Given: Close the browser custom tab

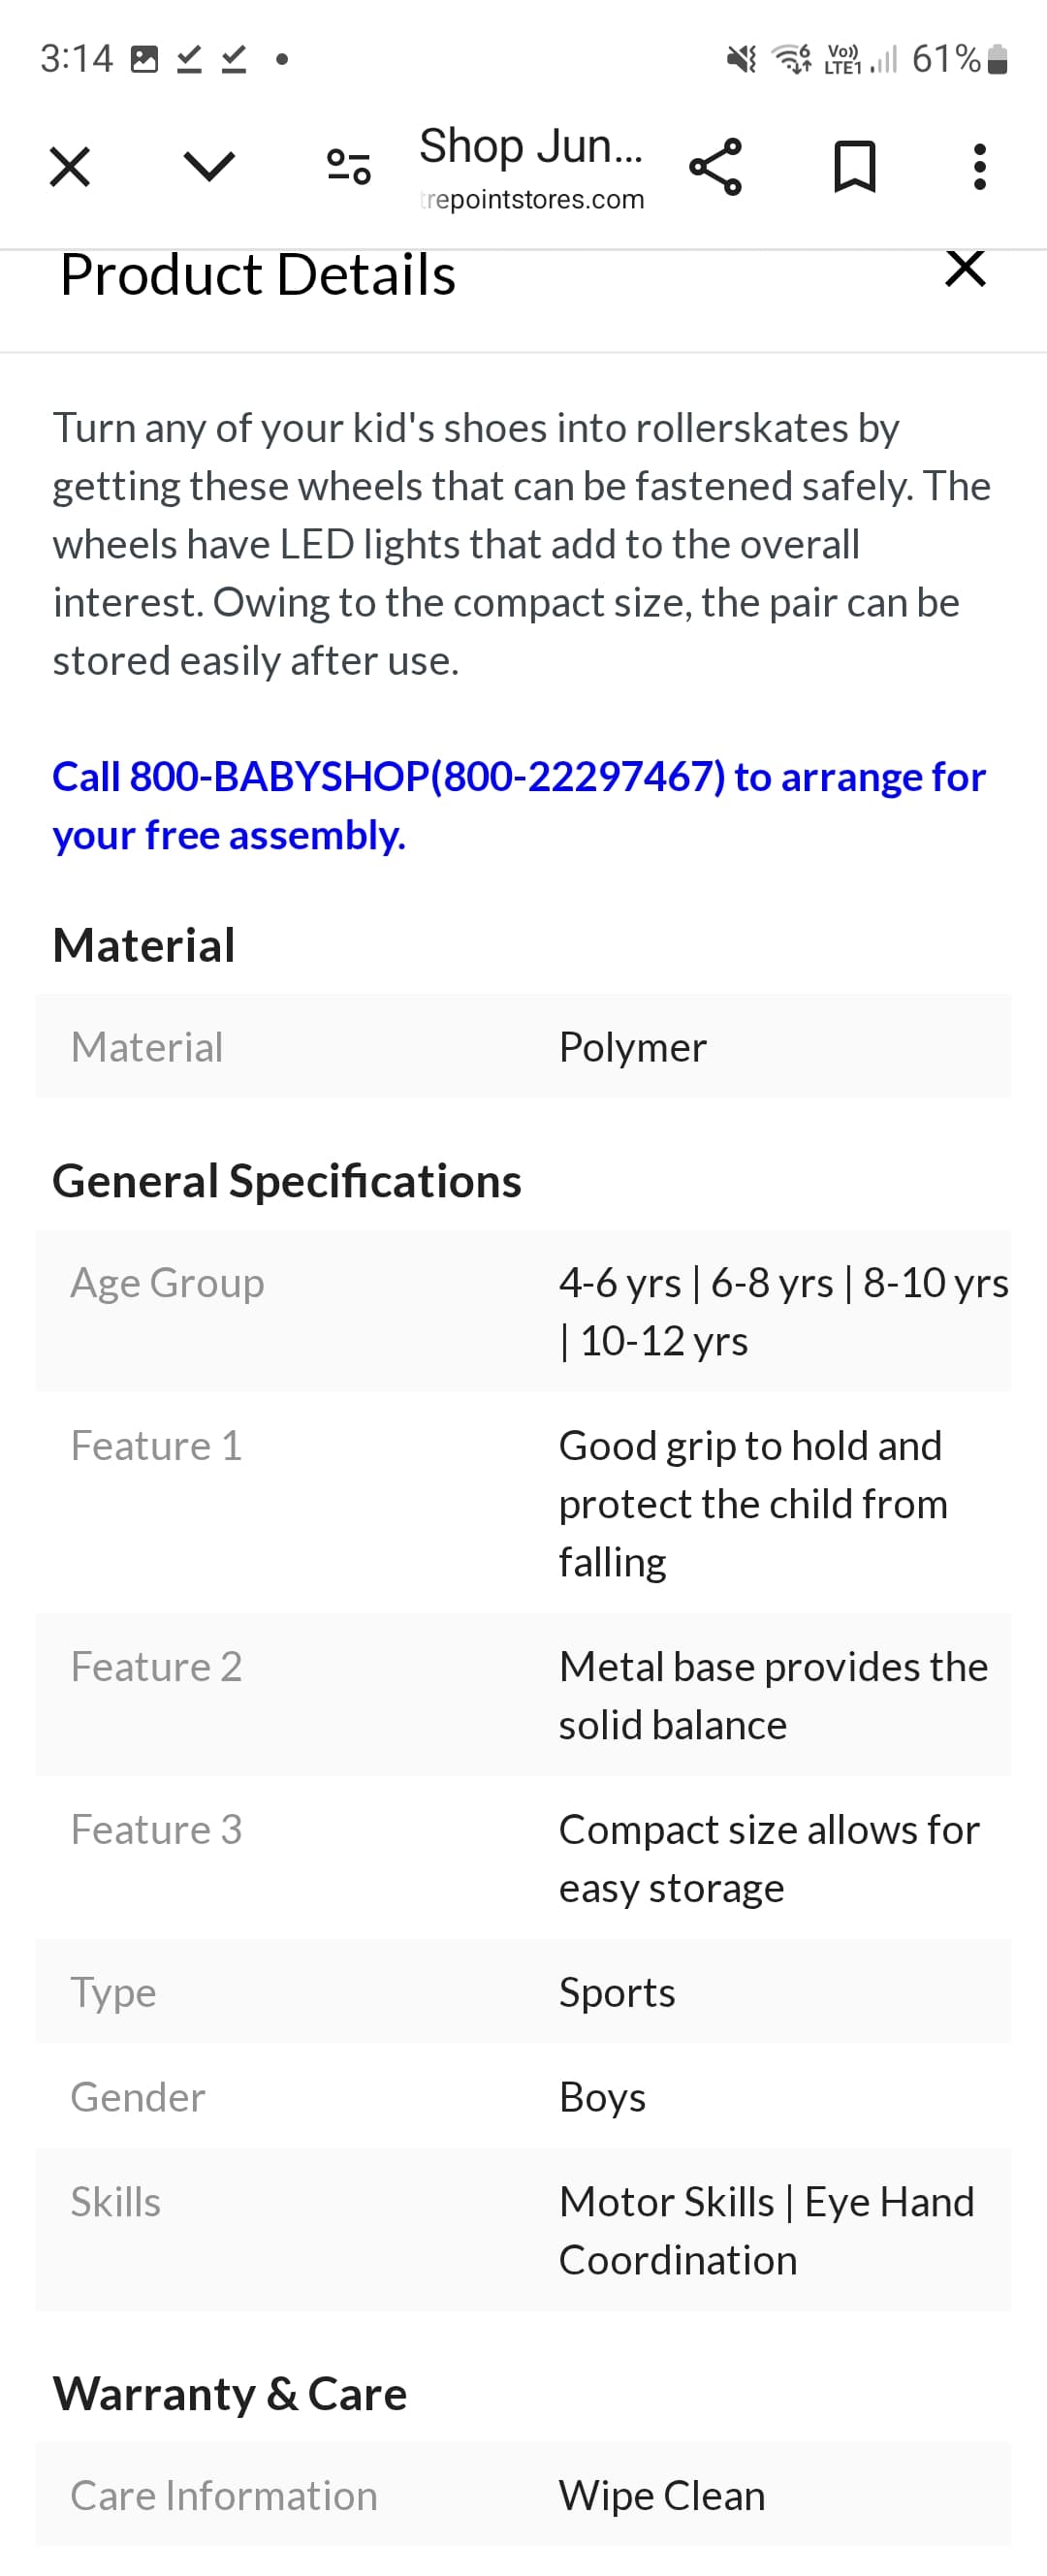Looking at the screenshot, I should pyautogui.click(x=70, y=167).
